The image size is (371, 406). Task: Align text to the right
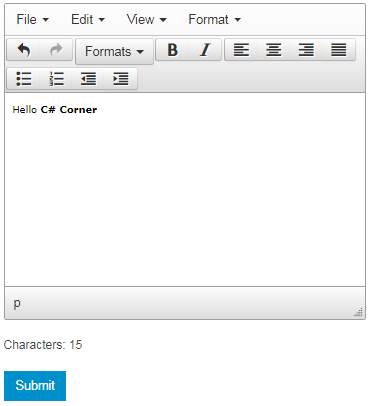pos(306,50)
